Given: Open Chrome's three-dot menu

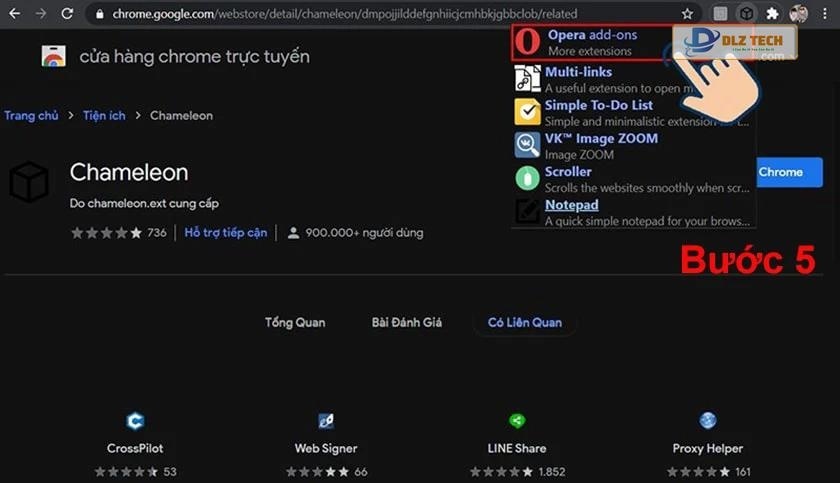Looking at the screenshot, I should point(824,14).
